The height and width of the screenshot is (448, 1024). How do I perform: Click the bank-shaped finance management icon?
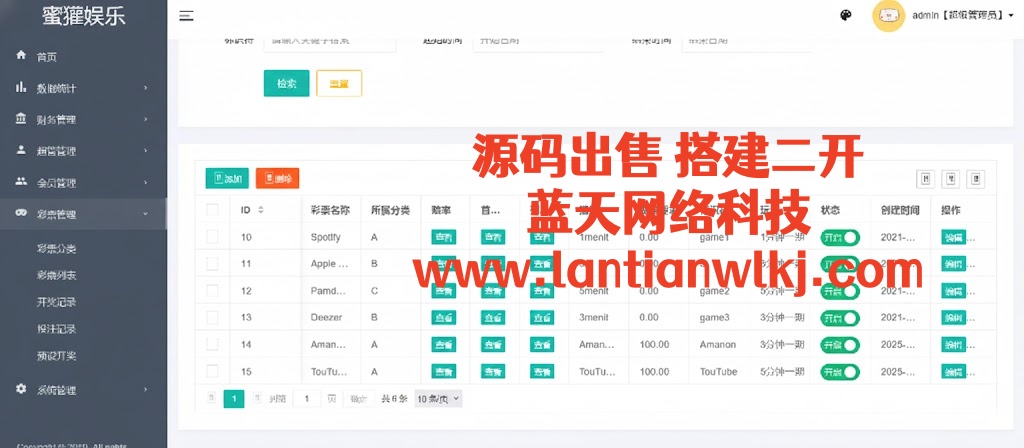[21, 119]
